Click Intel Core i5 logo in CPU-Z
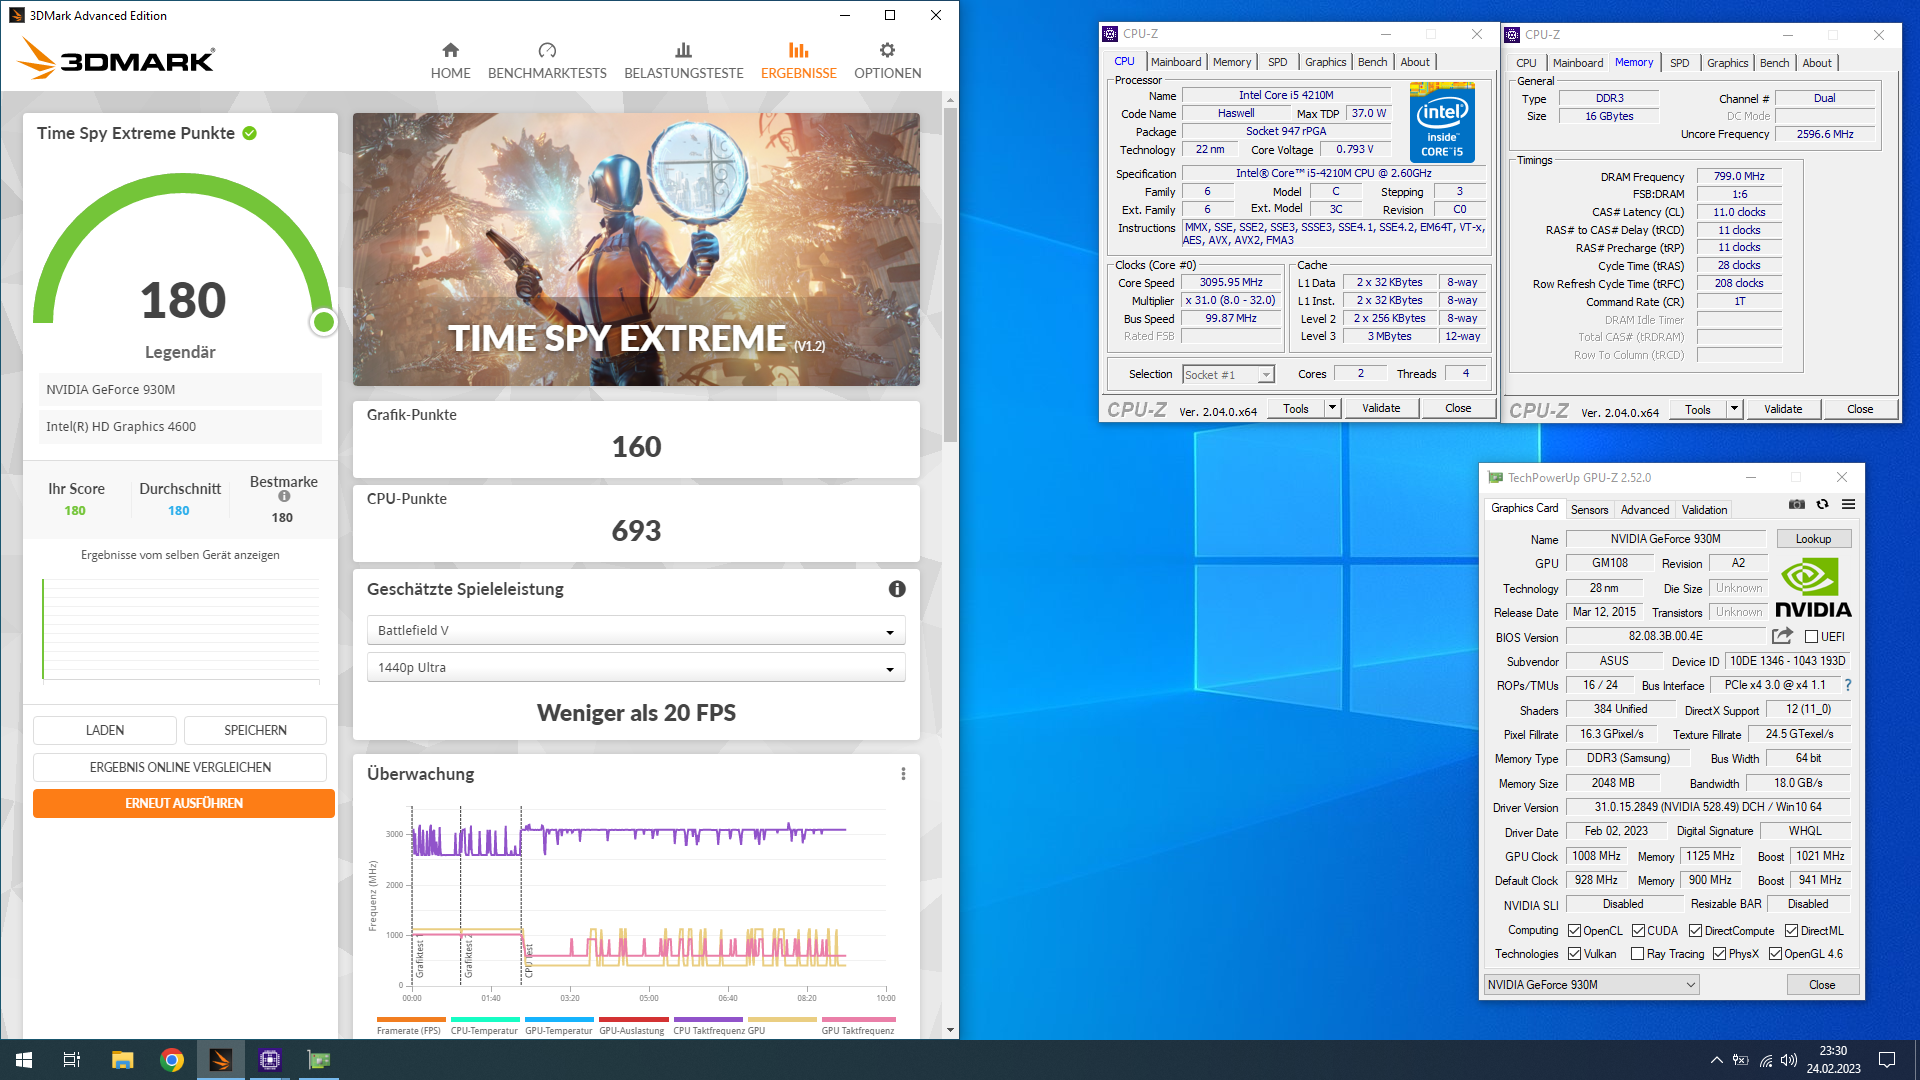Viewport: 1920px width, 1080px height. pyautogui.click(x=1442, y=122)
